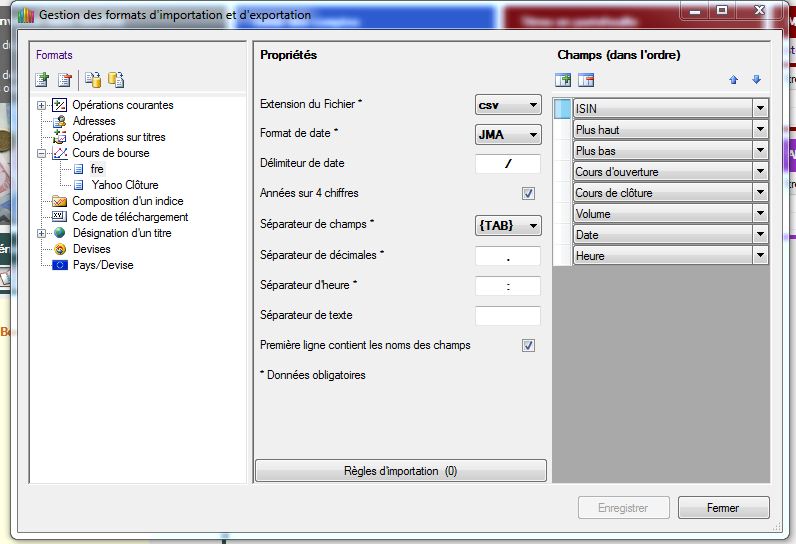Viewport: 796px width, 544px height.
Task: Select the ISIN row header in fields list
Action: coord(562,109)
